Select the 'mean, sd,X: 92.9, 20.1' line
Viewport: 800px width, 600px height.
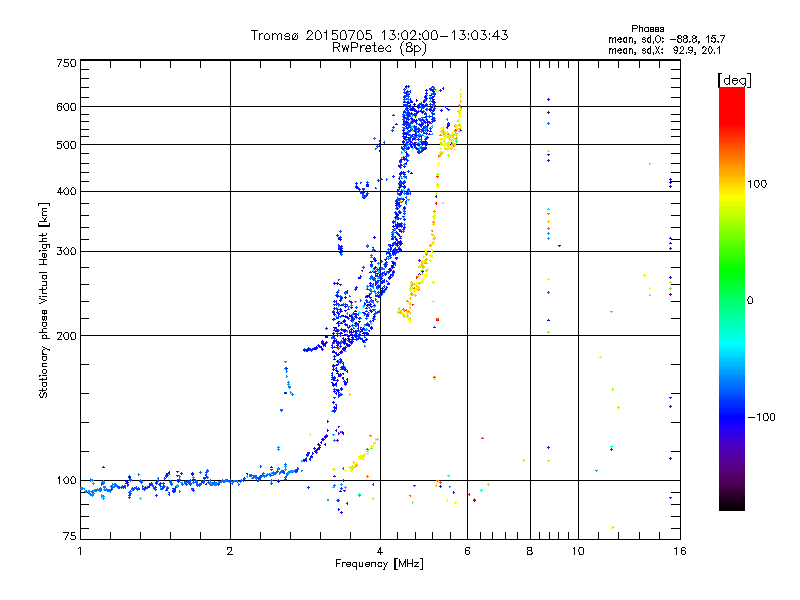664,50
